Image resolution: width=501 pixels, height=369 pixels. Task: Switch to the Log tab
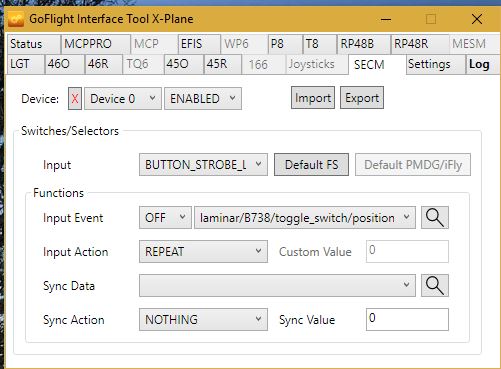479,64
